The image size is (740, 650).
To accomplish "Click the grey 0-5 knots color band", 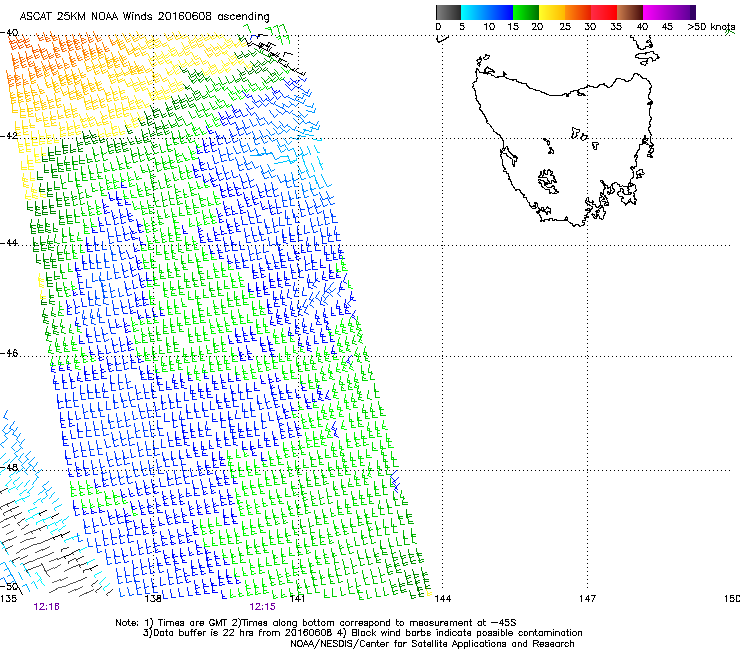I will 448,12.
